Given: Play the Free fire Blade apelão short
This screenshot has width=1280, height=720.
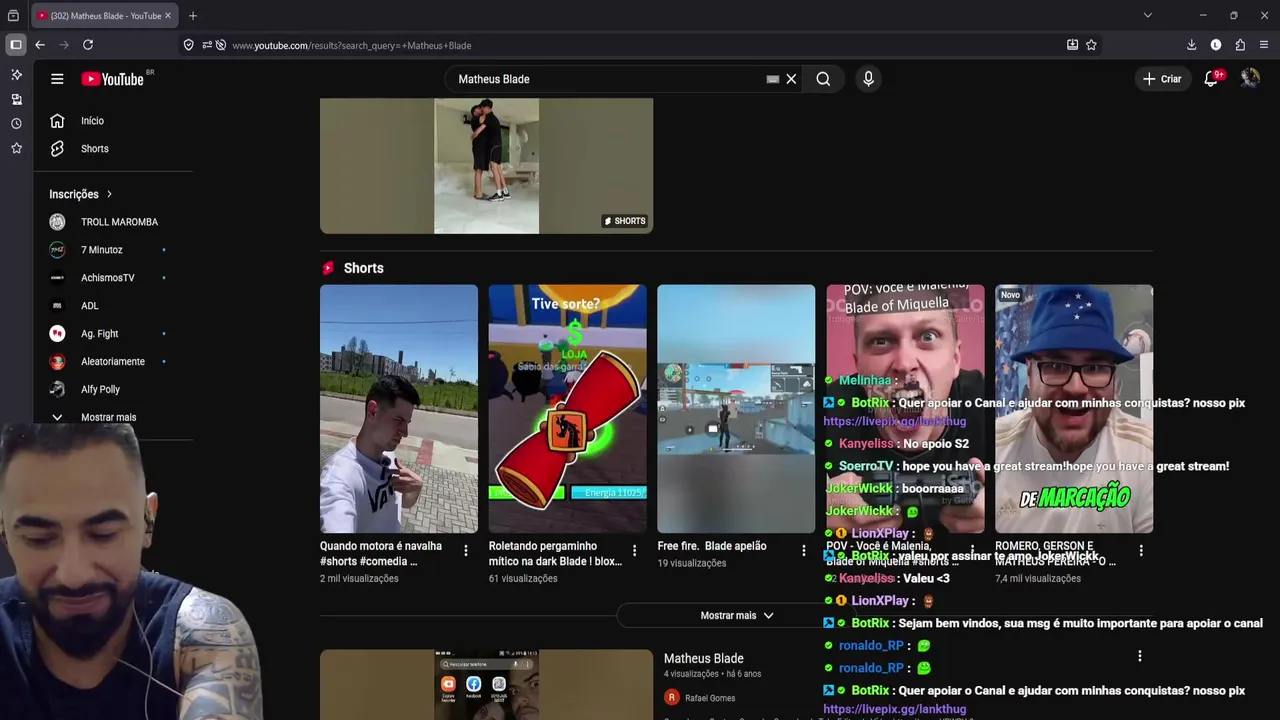Looking at the screenshot, I should coord(736,409).
